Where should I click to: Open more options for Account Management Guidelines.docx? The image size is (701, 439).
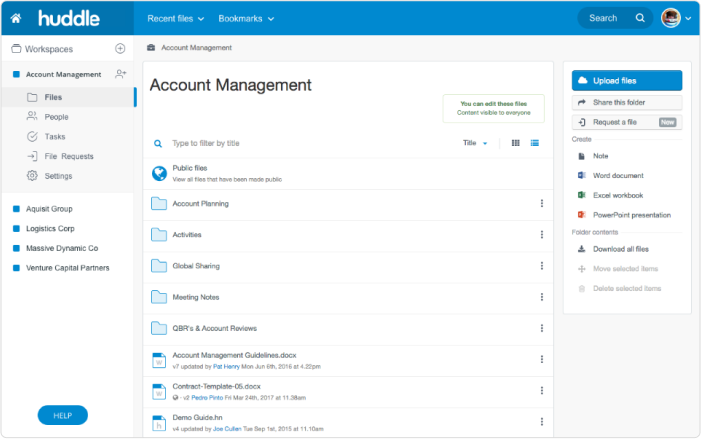coord(542,359)
